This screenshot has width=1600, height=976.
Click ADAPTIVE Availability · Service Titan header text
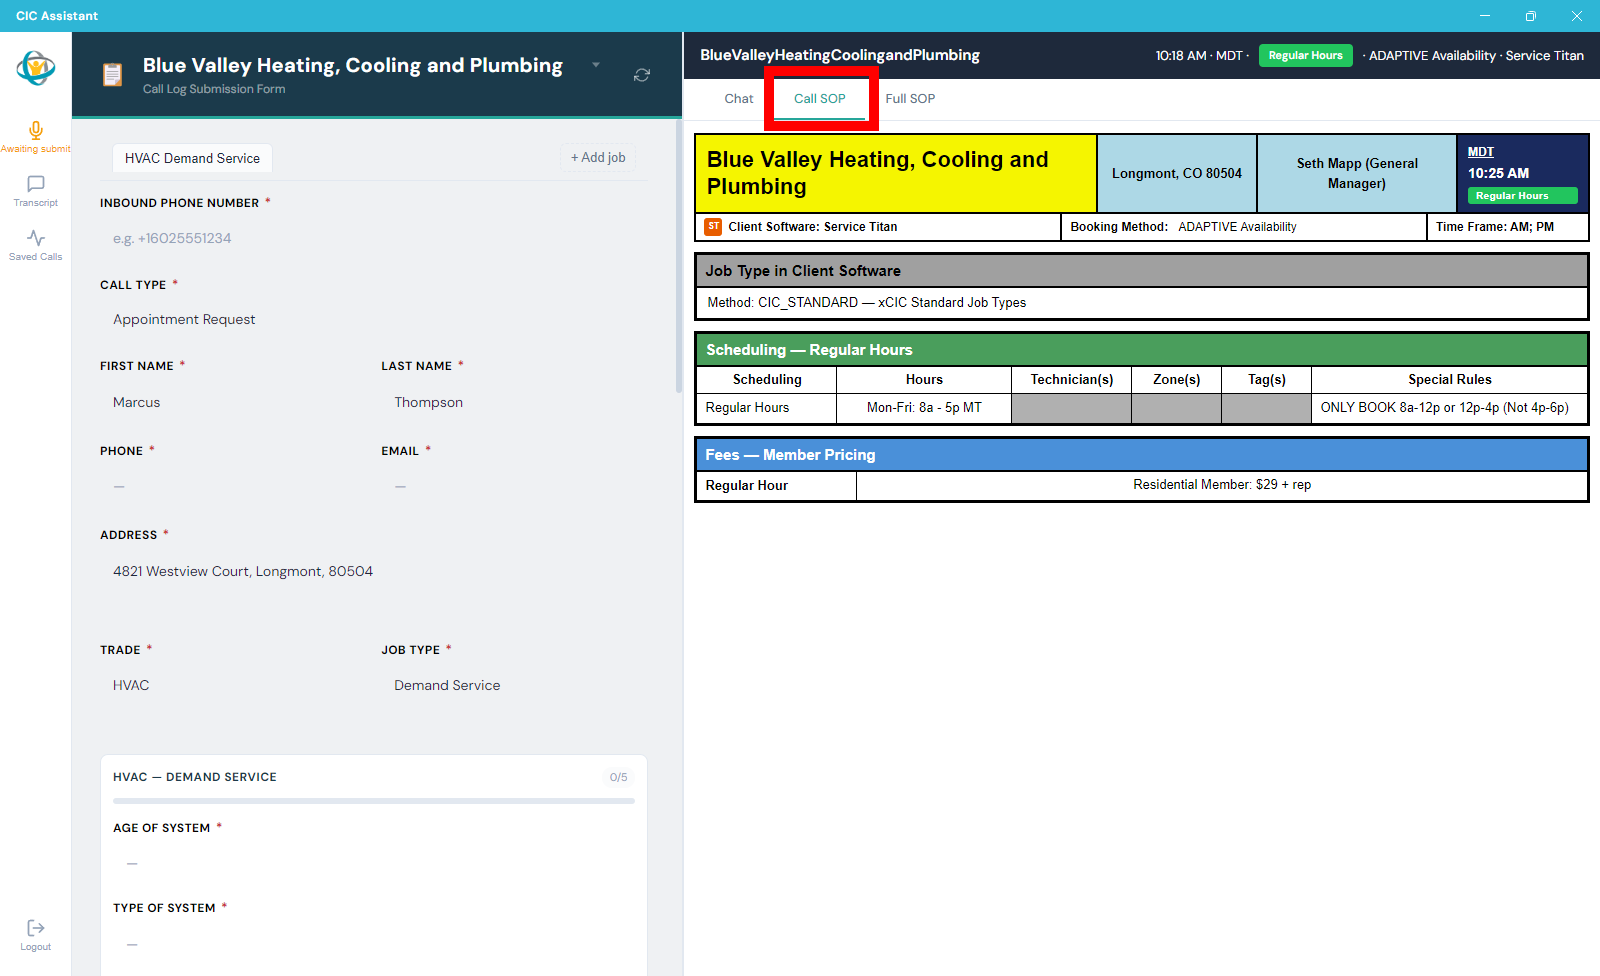pyautogui.click(x=1476, y=56)
